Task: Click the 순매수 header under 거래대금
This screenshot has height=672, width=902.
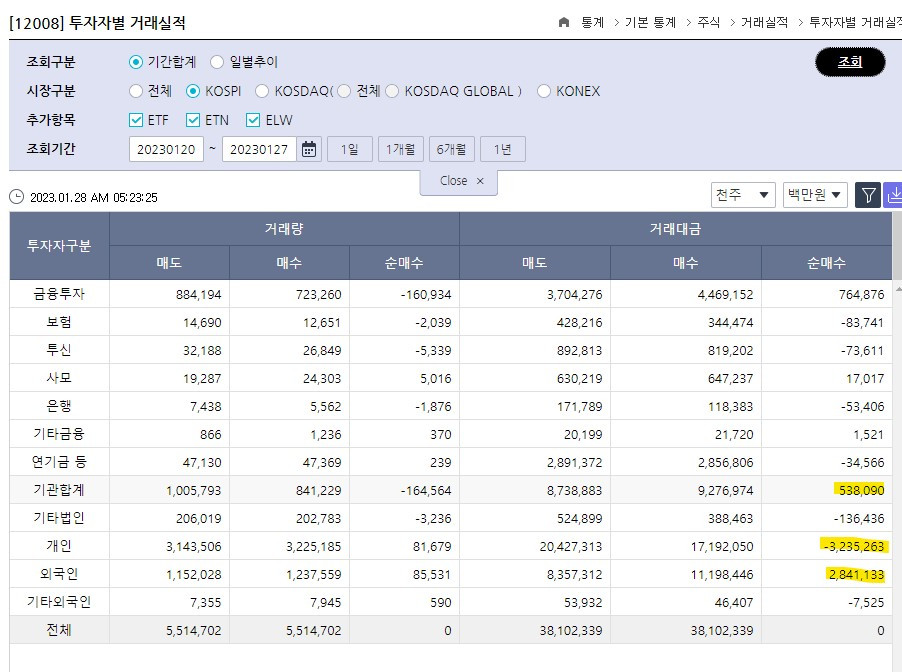Action: point(827,263)
